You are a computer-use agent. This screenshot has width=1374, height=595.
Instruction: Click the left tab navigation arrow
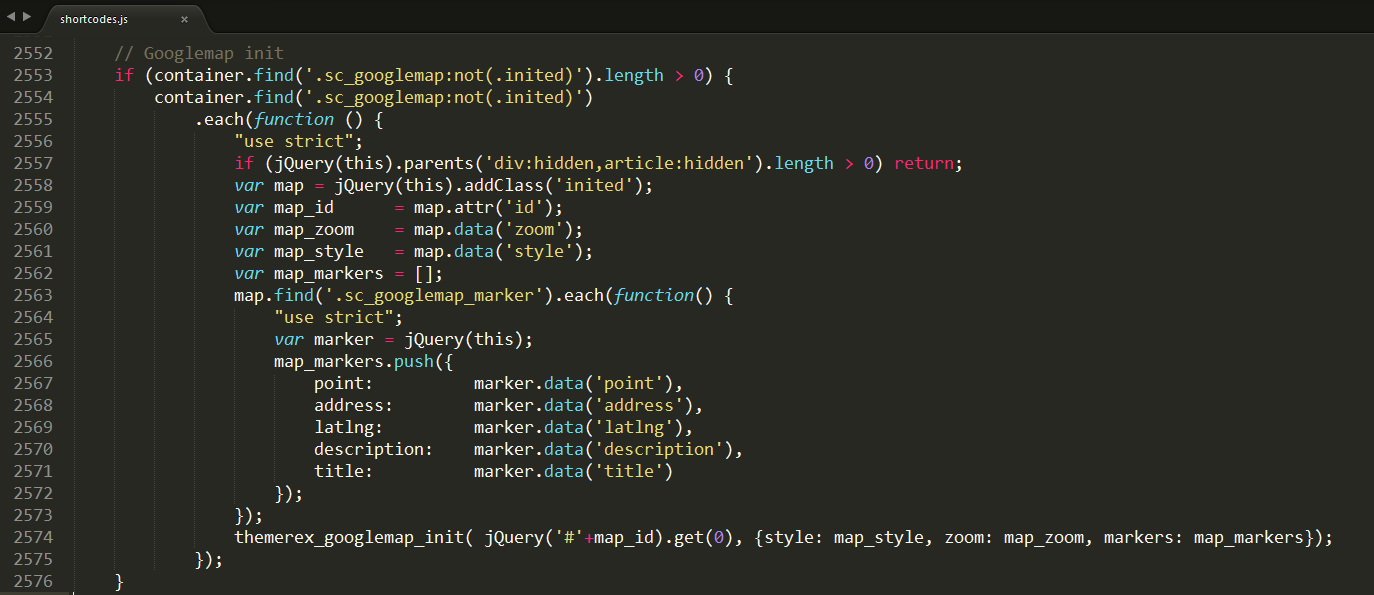click(11, 17)
